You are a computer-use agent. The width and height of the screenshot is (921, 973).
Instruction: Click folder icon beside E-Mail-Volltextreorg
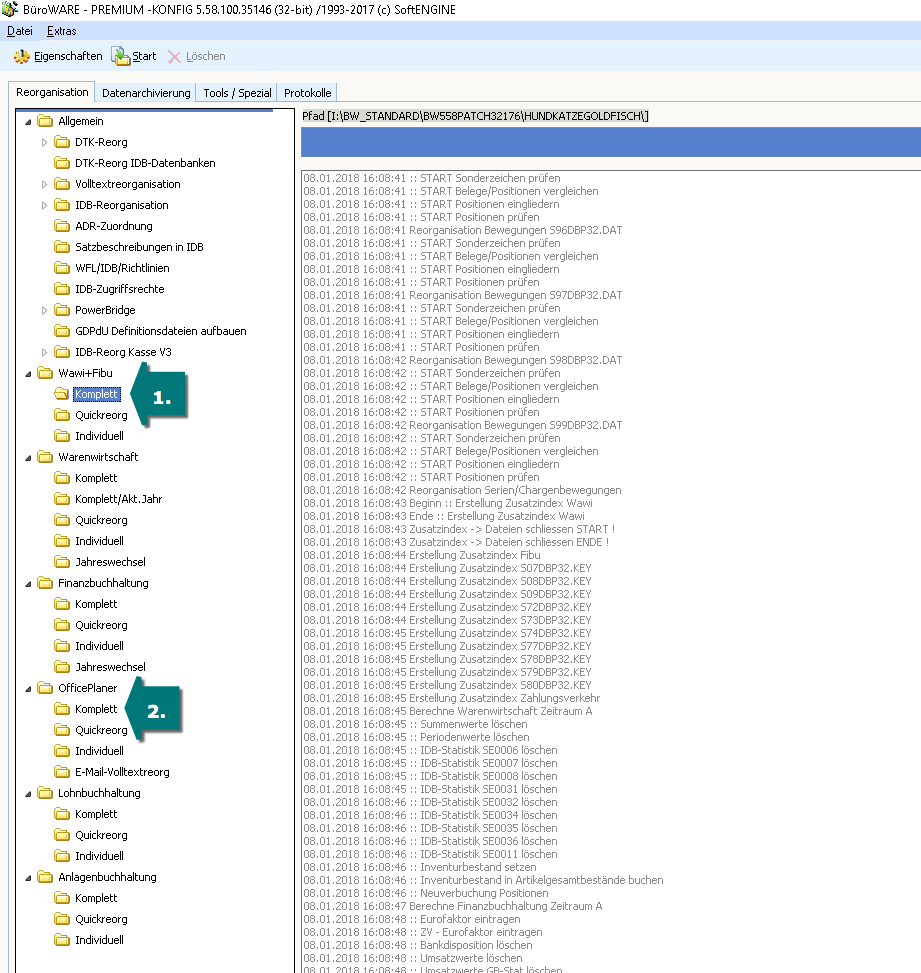(62, 772)
